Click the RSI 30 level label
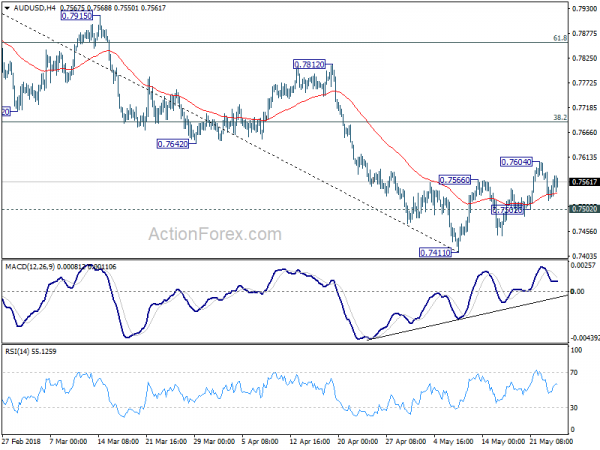 574,408
